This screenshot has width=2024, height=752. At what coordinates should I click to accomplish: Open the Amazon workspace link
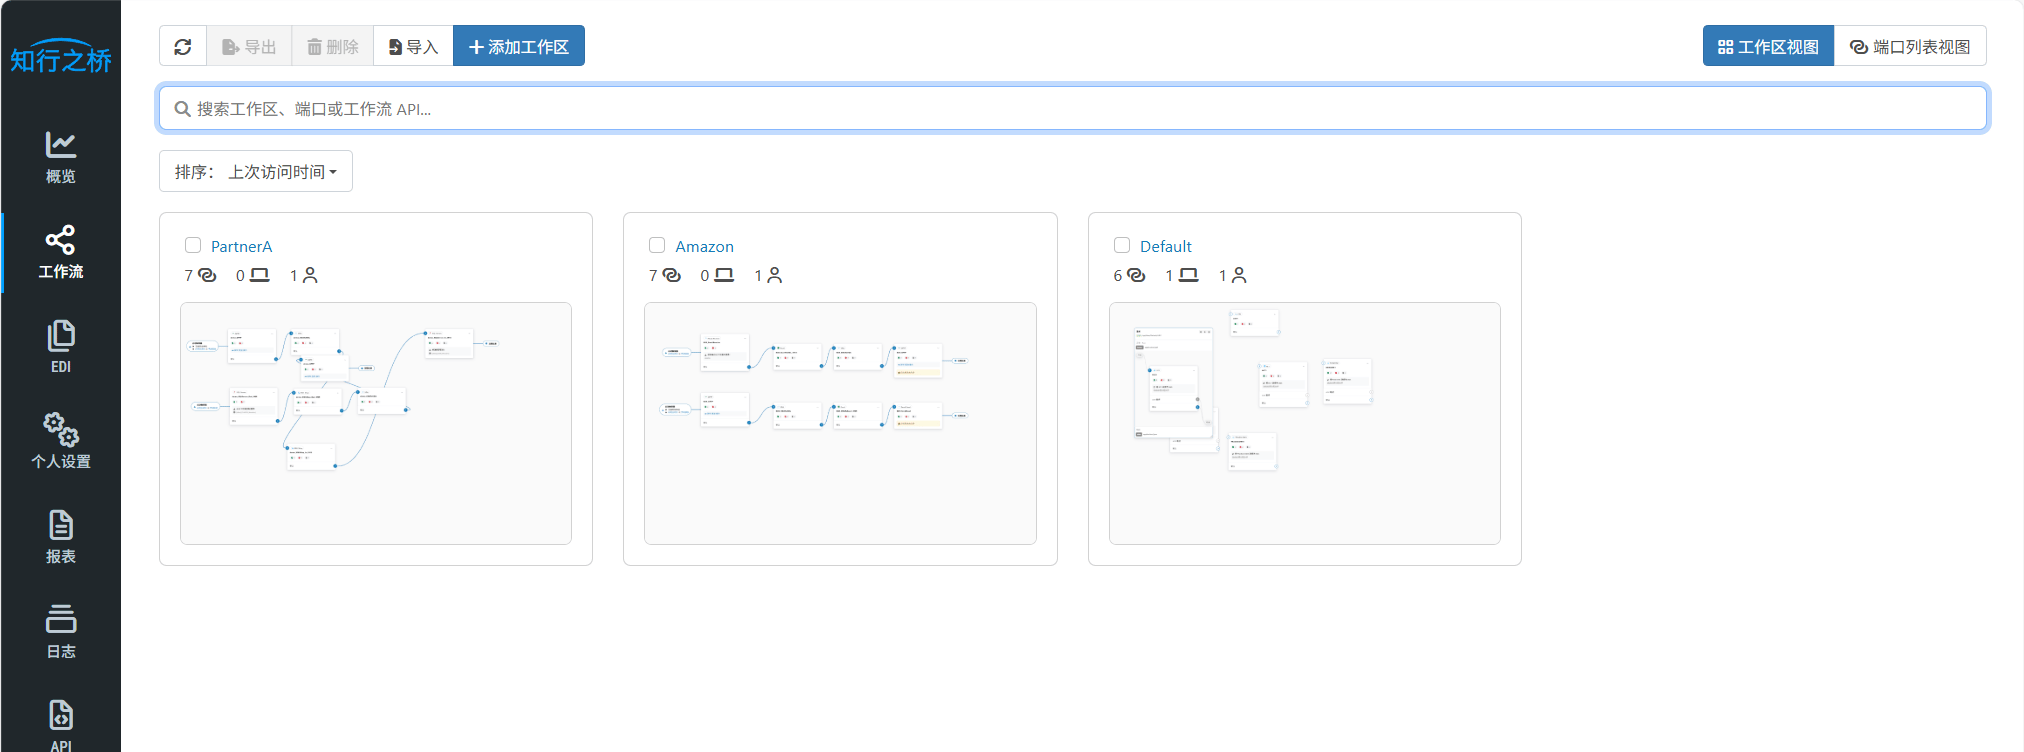click(704, 246)
